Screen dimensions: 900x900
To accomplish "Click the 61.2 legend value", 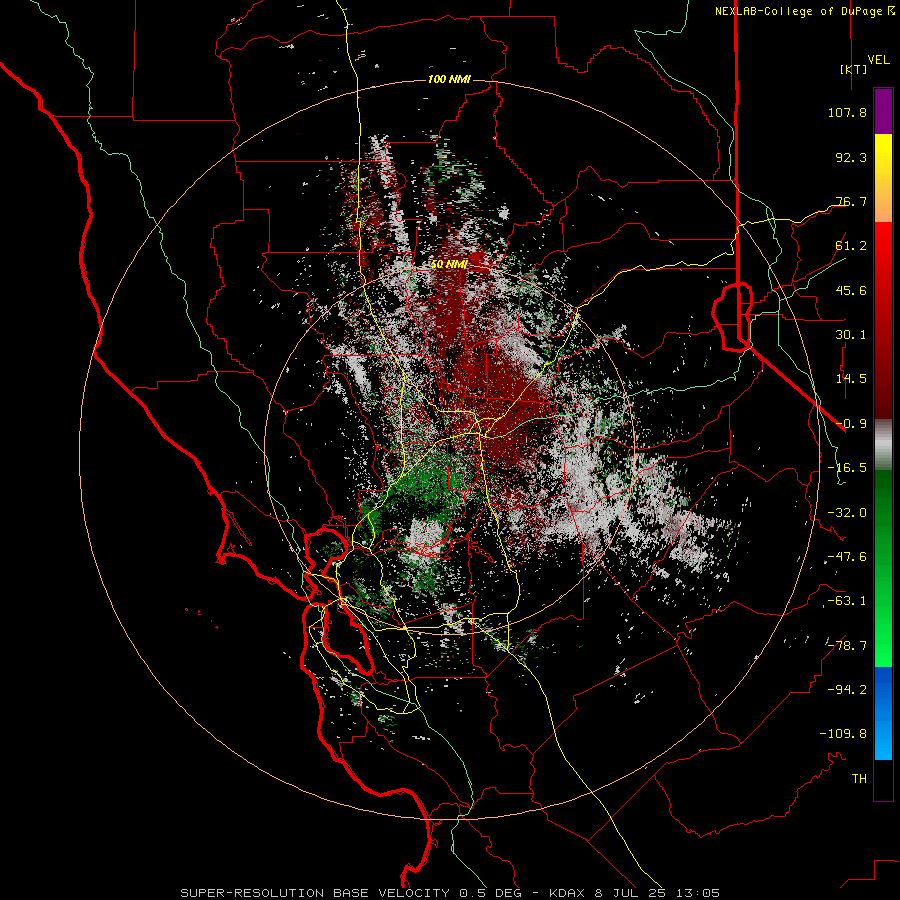I will pos(851,246).
